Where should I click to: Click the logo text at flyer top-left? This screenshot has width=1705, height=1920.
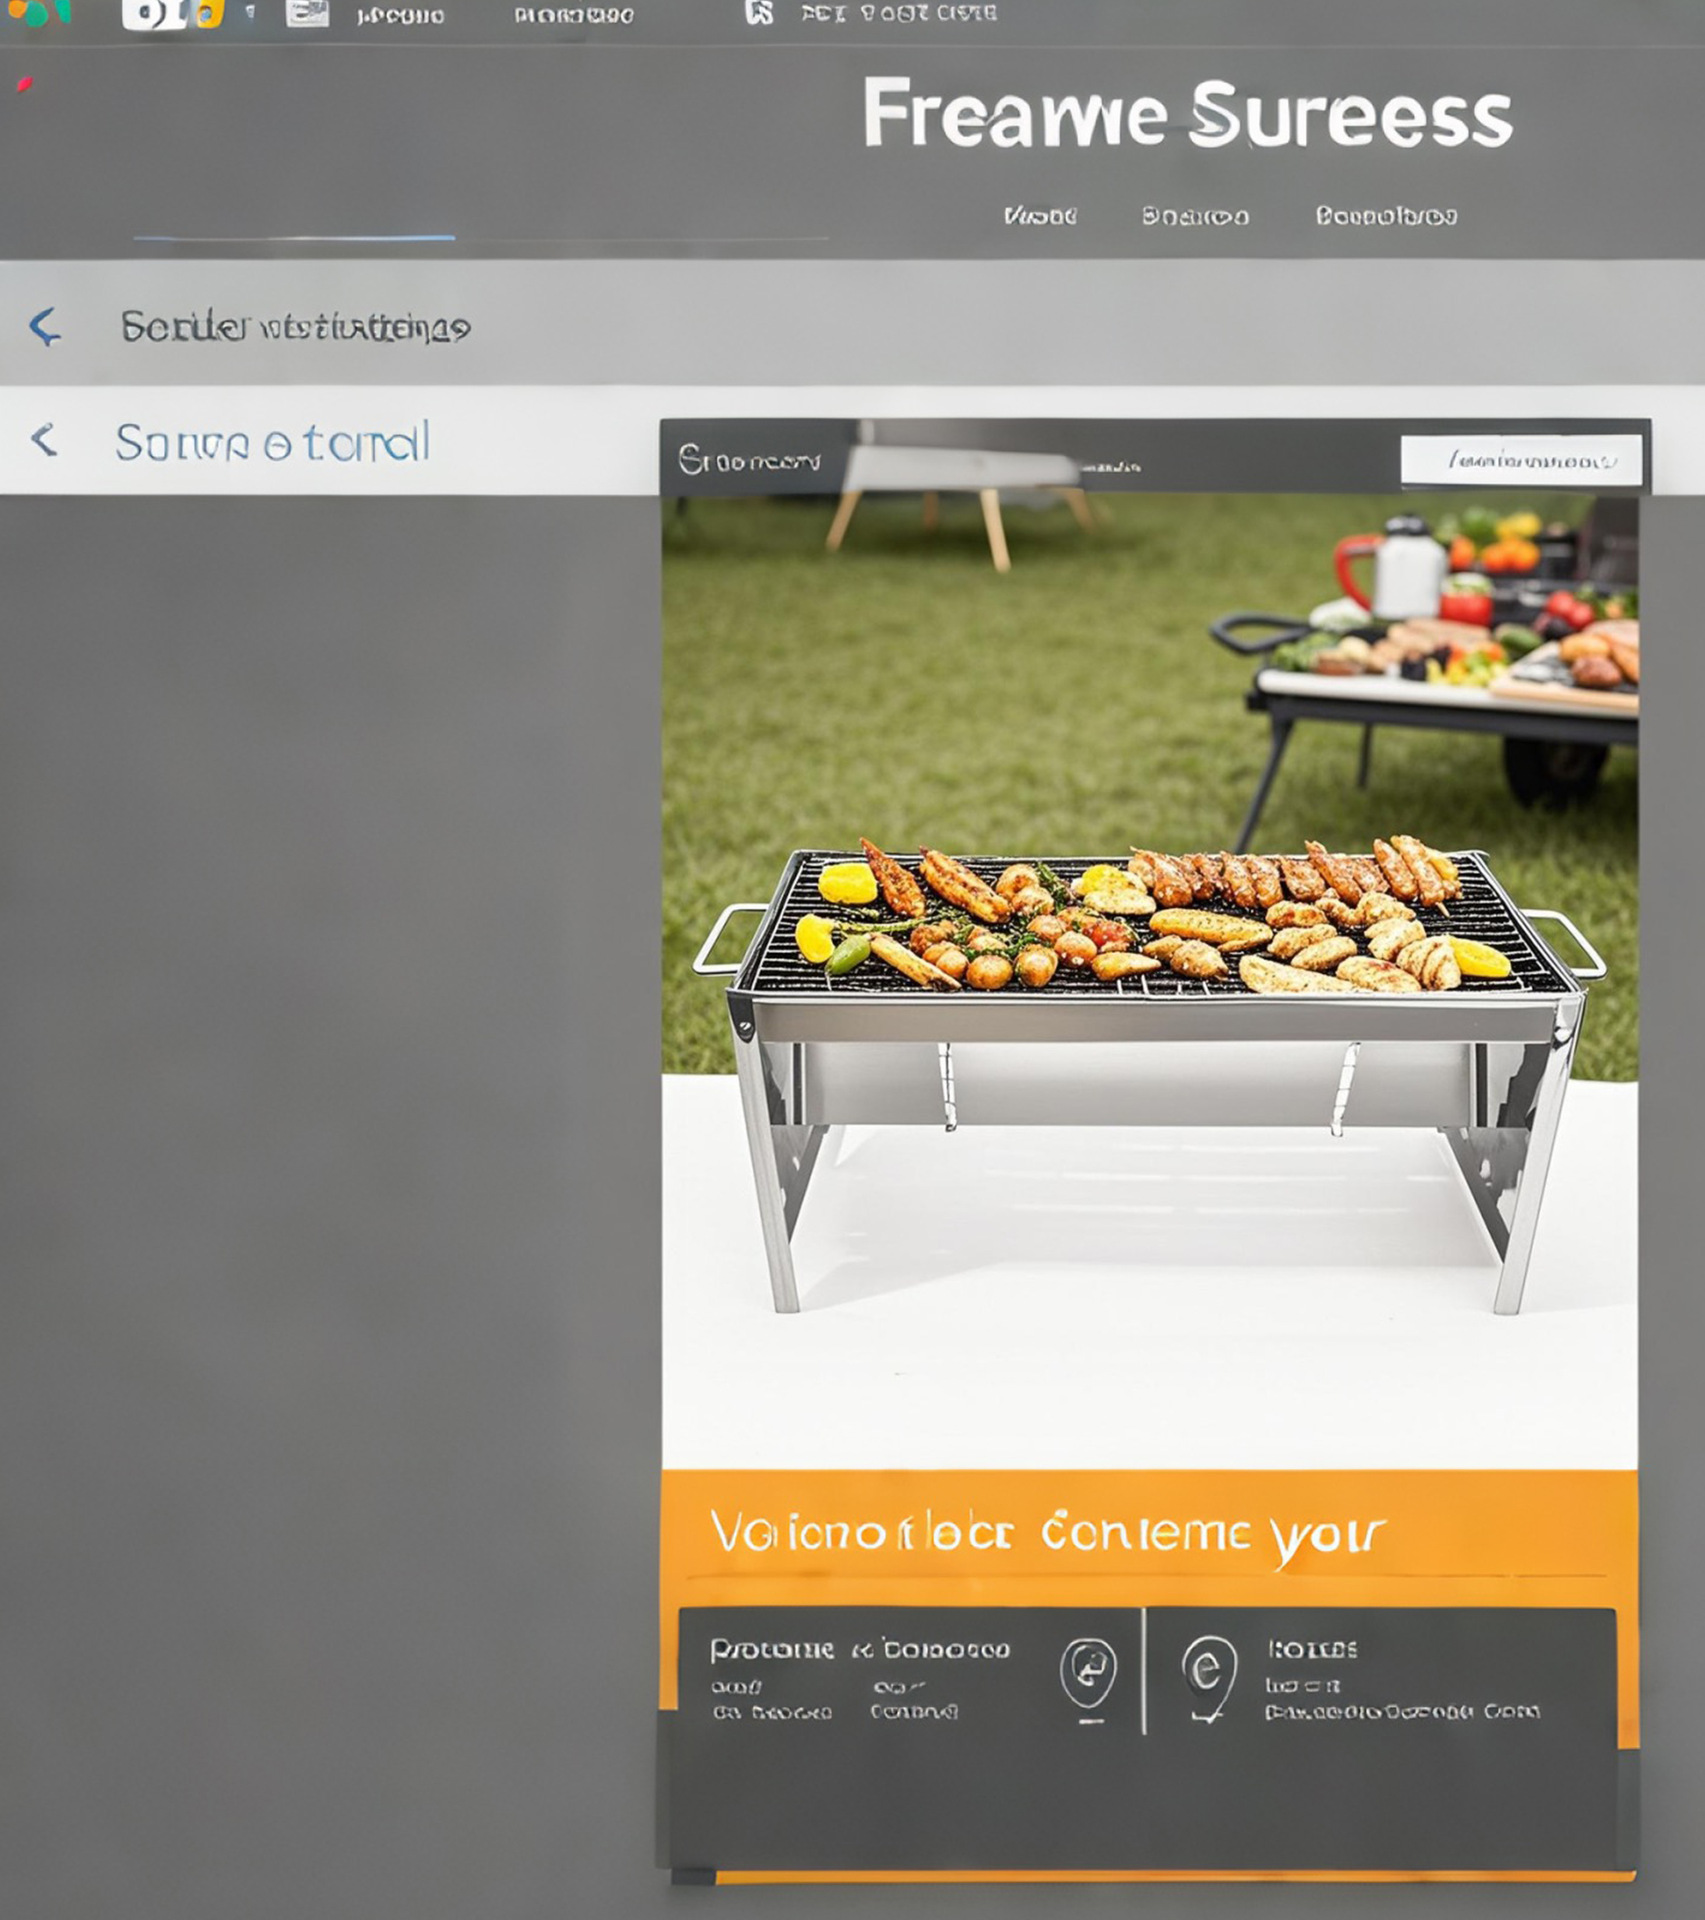[749, 460]
